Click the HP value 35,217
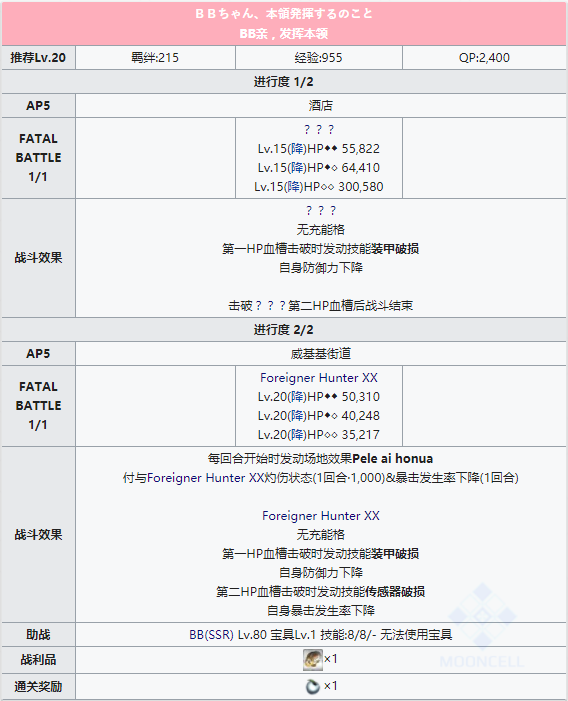Viewport: 568px width, 701px height. 361,435
